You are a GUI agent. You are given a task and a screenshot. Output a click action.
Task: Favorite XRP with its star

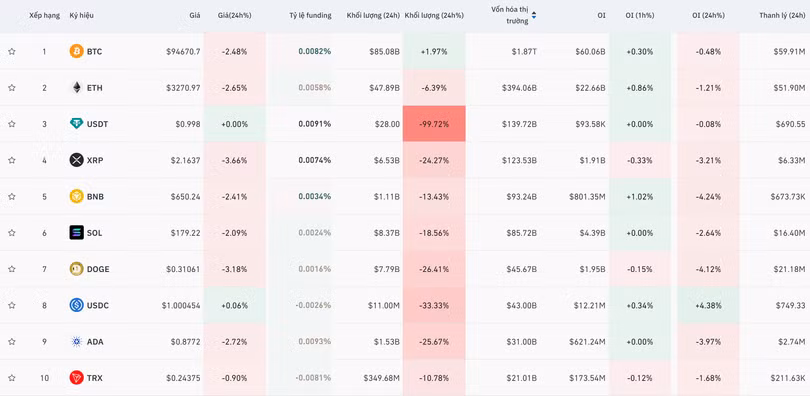coord(11,160)
